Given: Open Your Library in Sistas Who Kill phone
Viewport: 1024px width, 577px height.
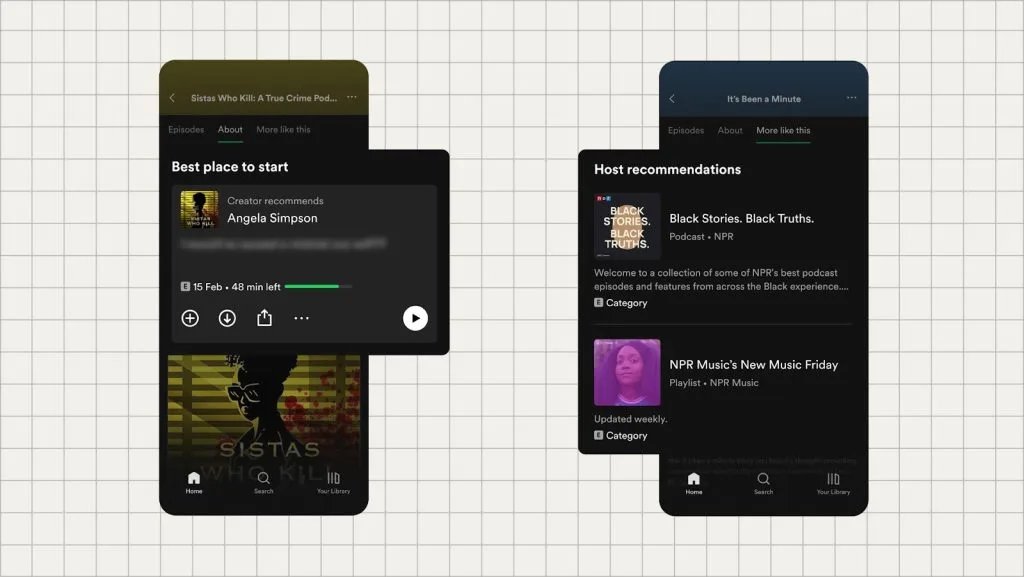Looking at the screenshot, I should coord(334,482).
